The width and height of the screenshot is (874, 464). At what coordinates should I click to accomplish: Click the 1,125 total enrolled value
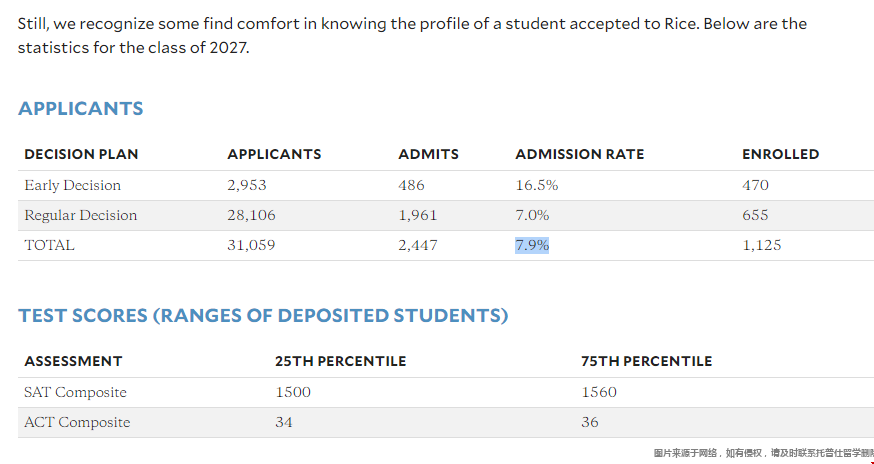[761, 245]
